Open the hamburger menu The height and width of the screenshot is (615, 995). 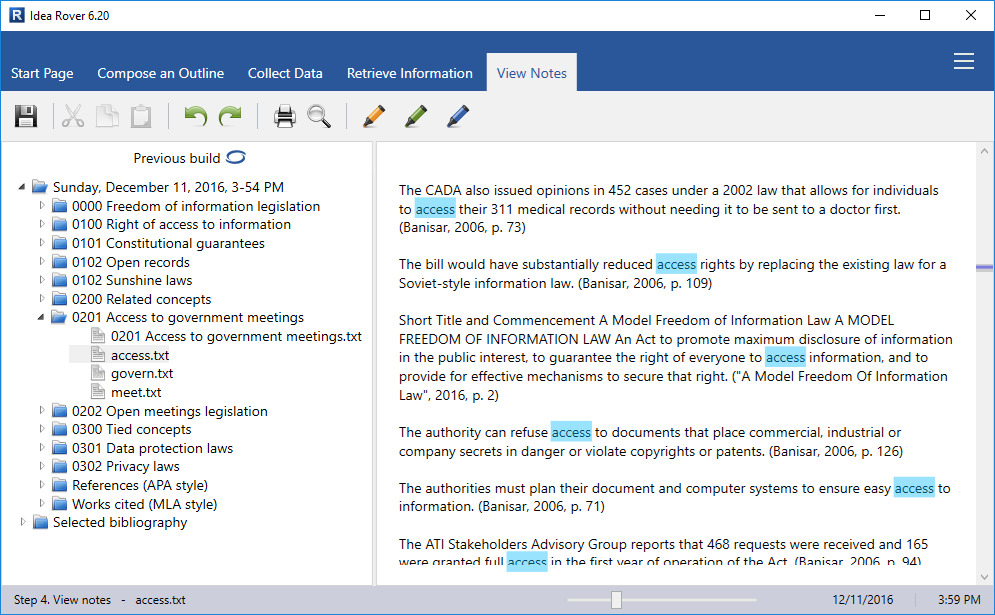(964, 62)
